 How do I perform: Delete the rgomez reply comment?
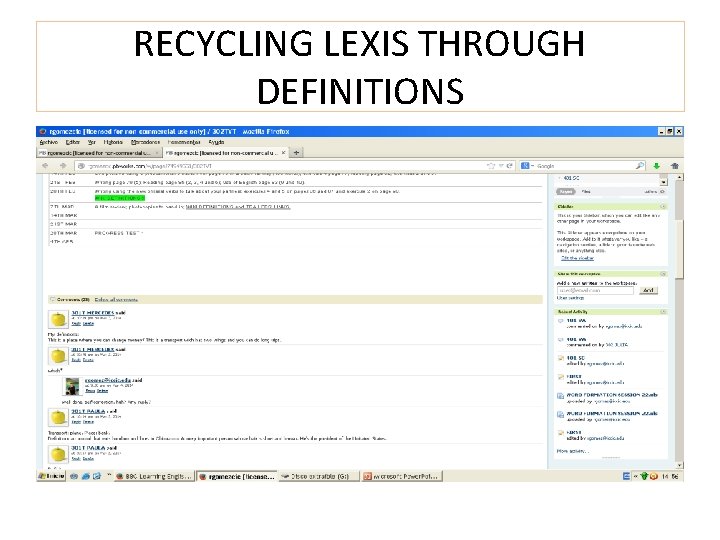(102, 391)
